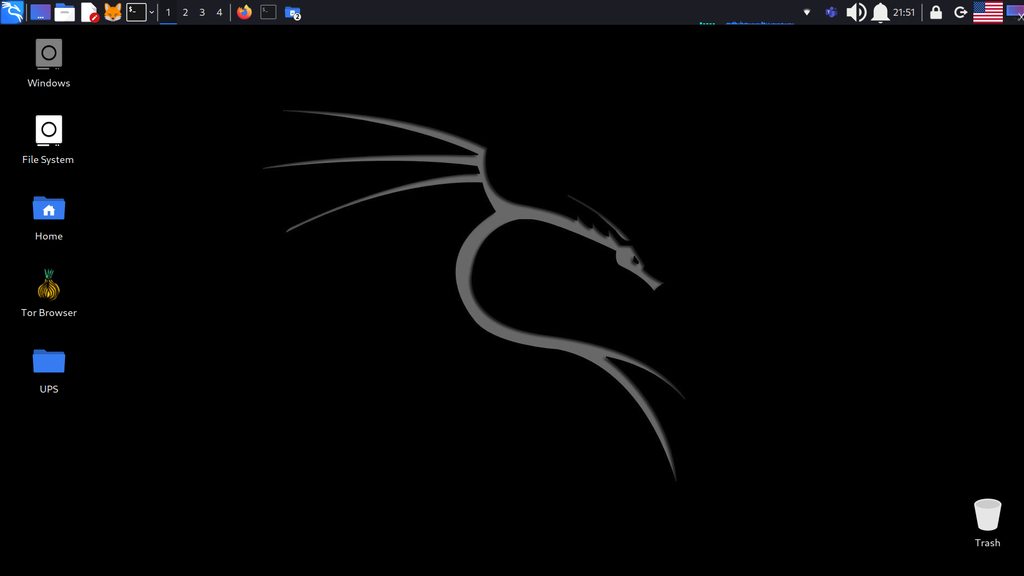
Task: Select the UPS folder on desktop
Action: tap(48, 370)
